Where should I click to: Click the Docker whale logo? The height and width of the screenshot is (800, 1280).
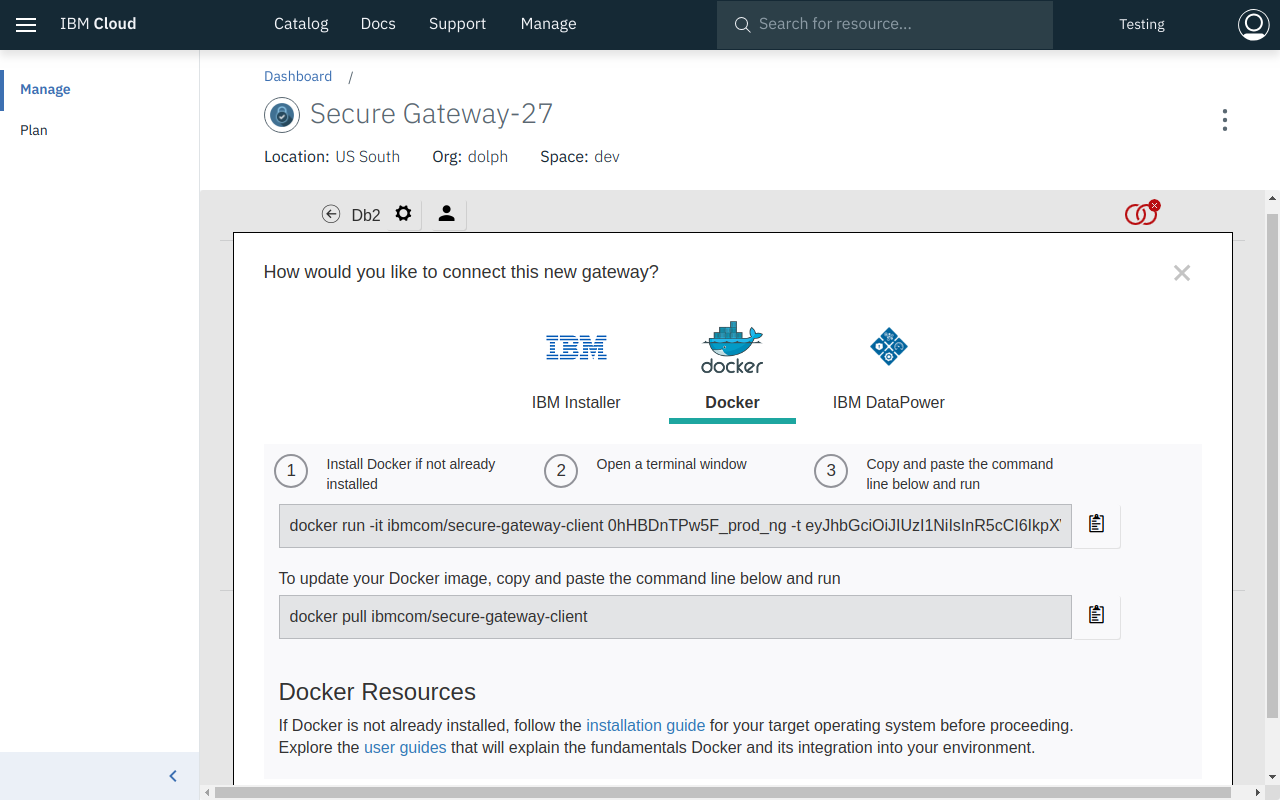(732, 347)
